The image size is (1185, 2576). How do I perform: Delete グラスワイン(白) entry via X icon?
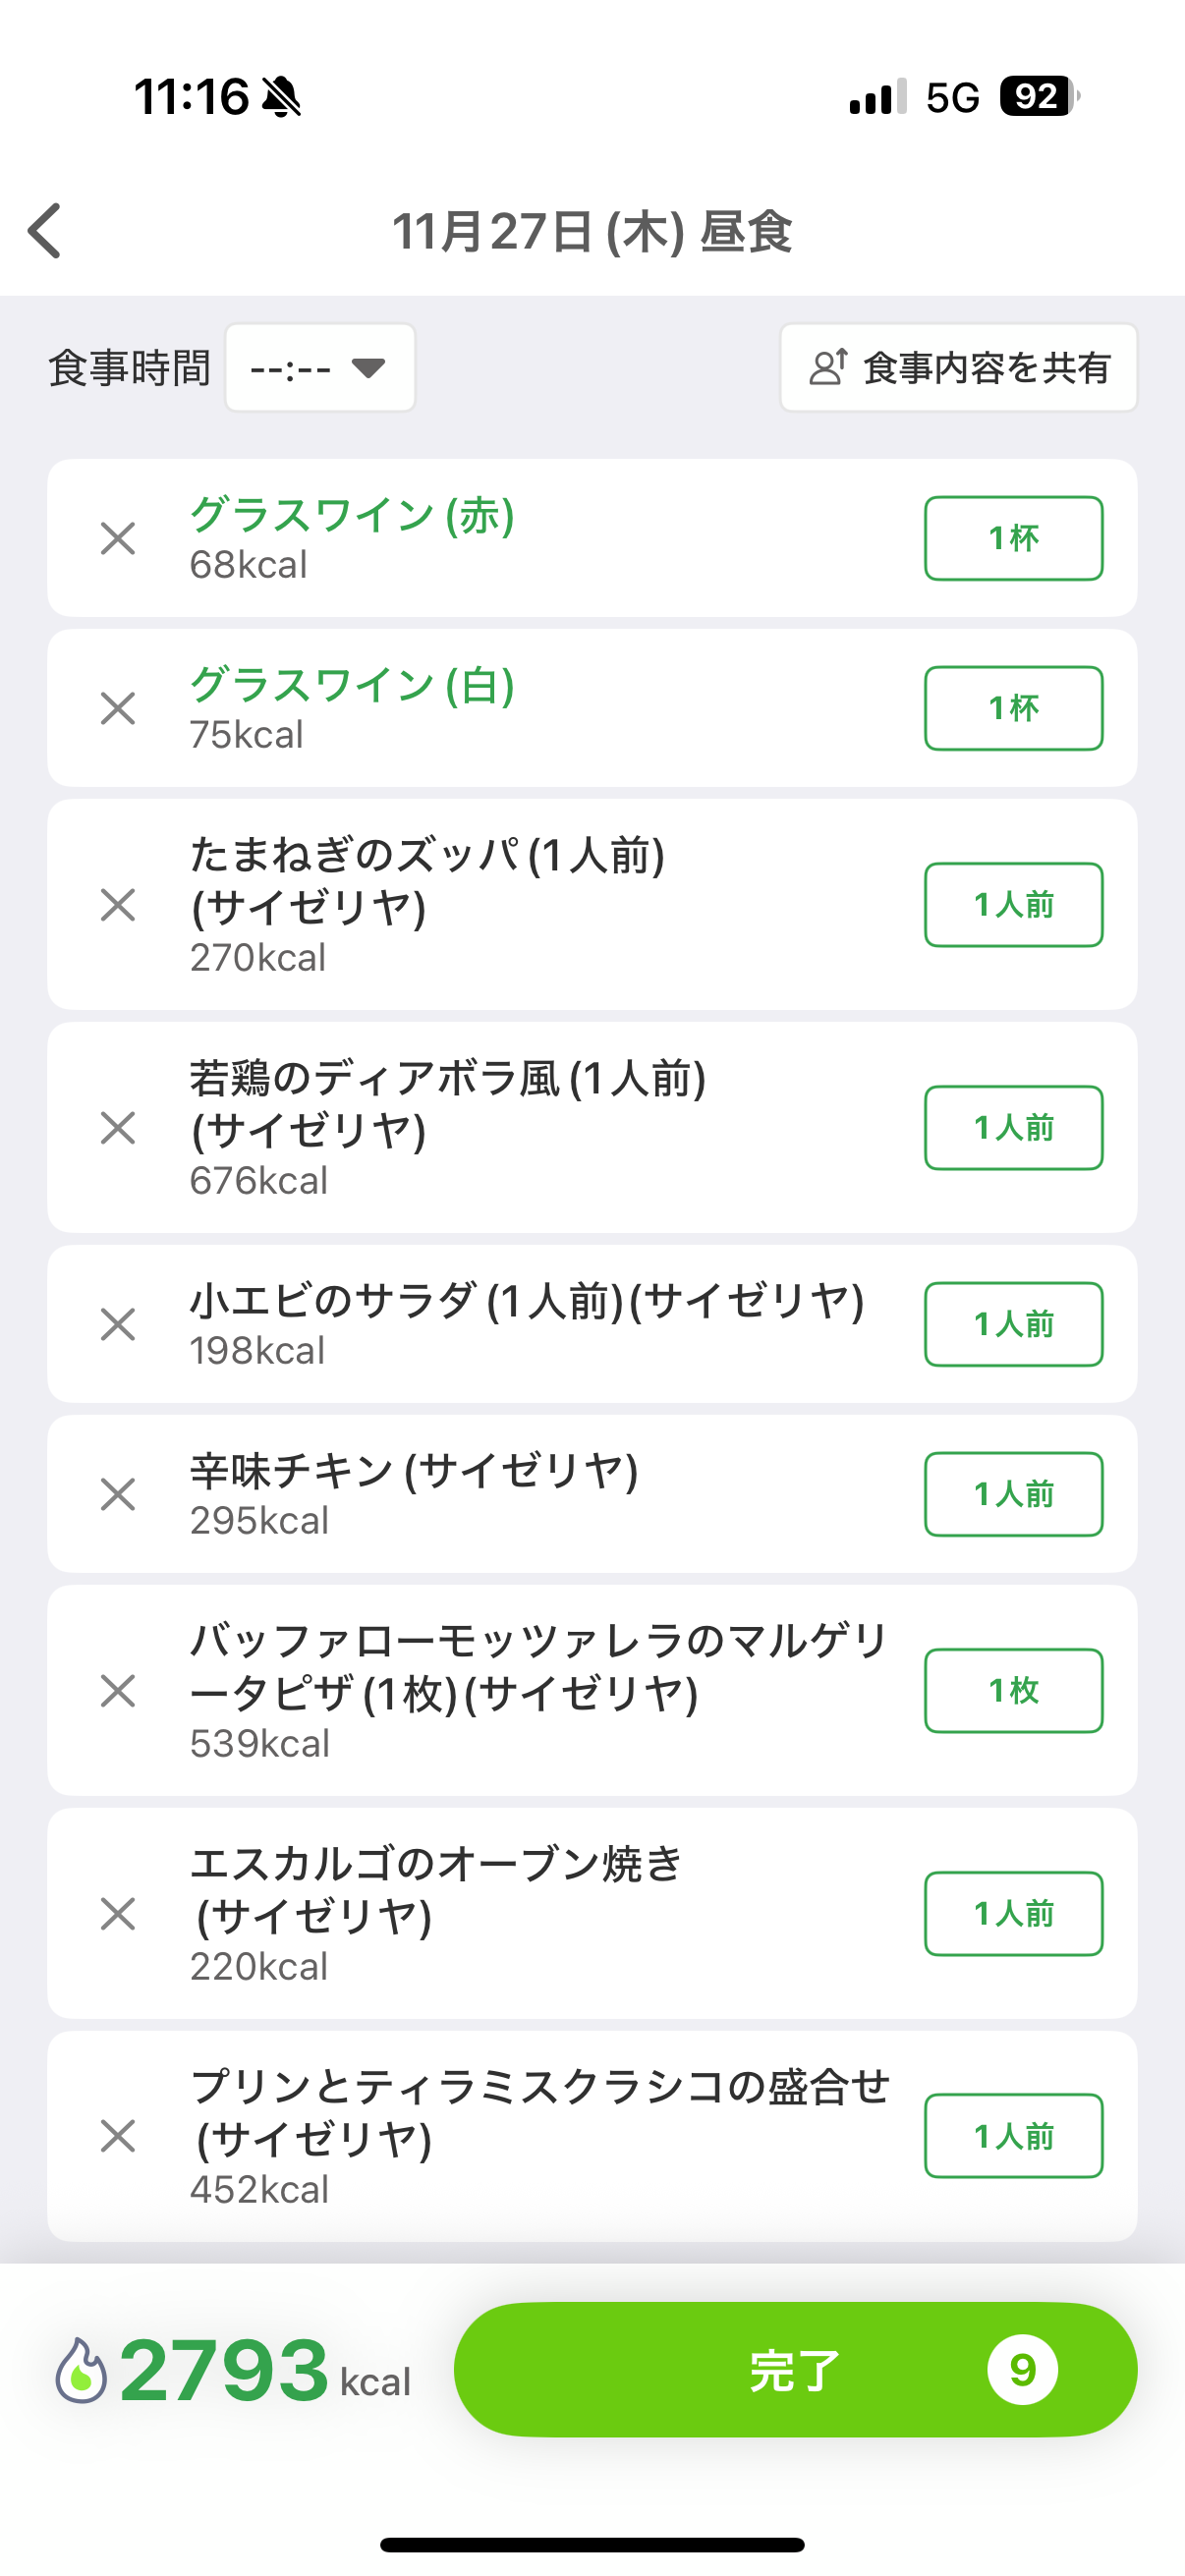pyautogui.click(x=118, y=709)
